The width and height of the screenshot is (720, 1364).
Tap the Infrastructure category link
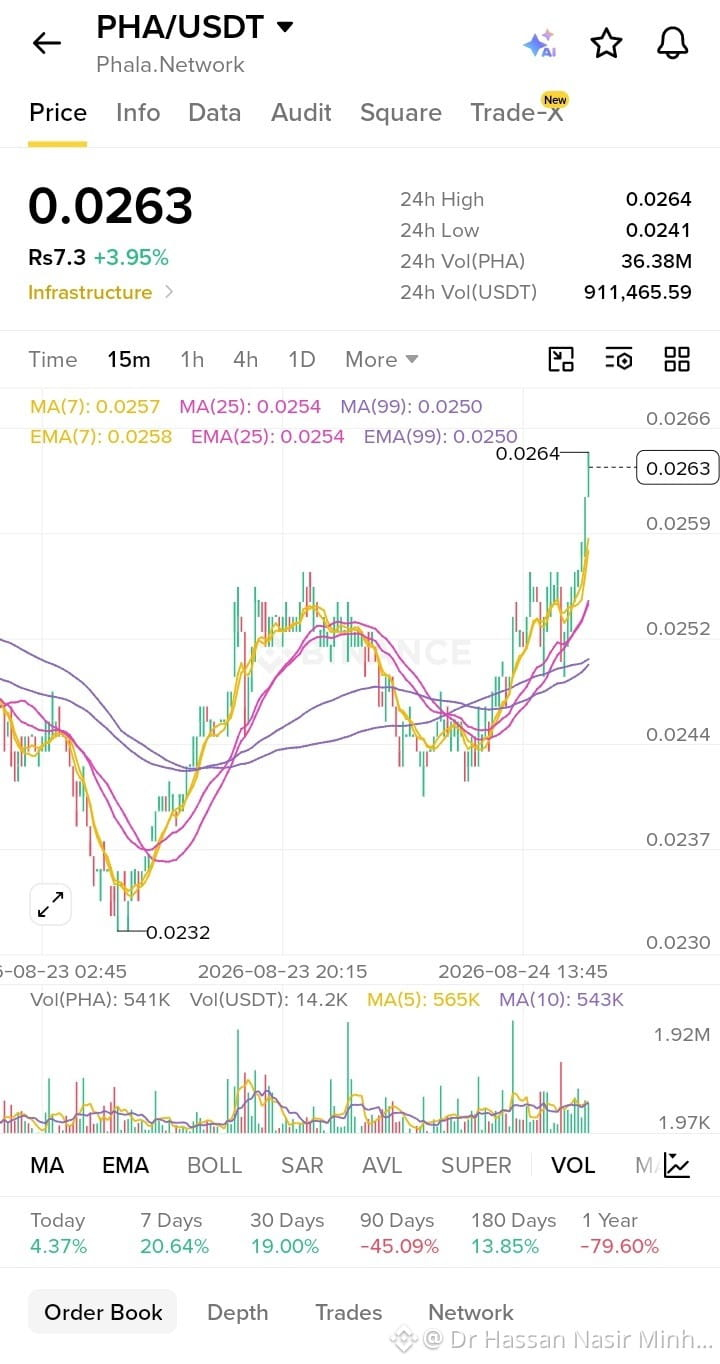(x=90, y=292)
